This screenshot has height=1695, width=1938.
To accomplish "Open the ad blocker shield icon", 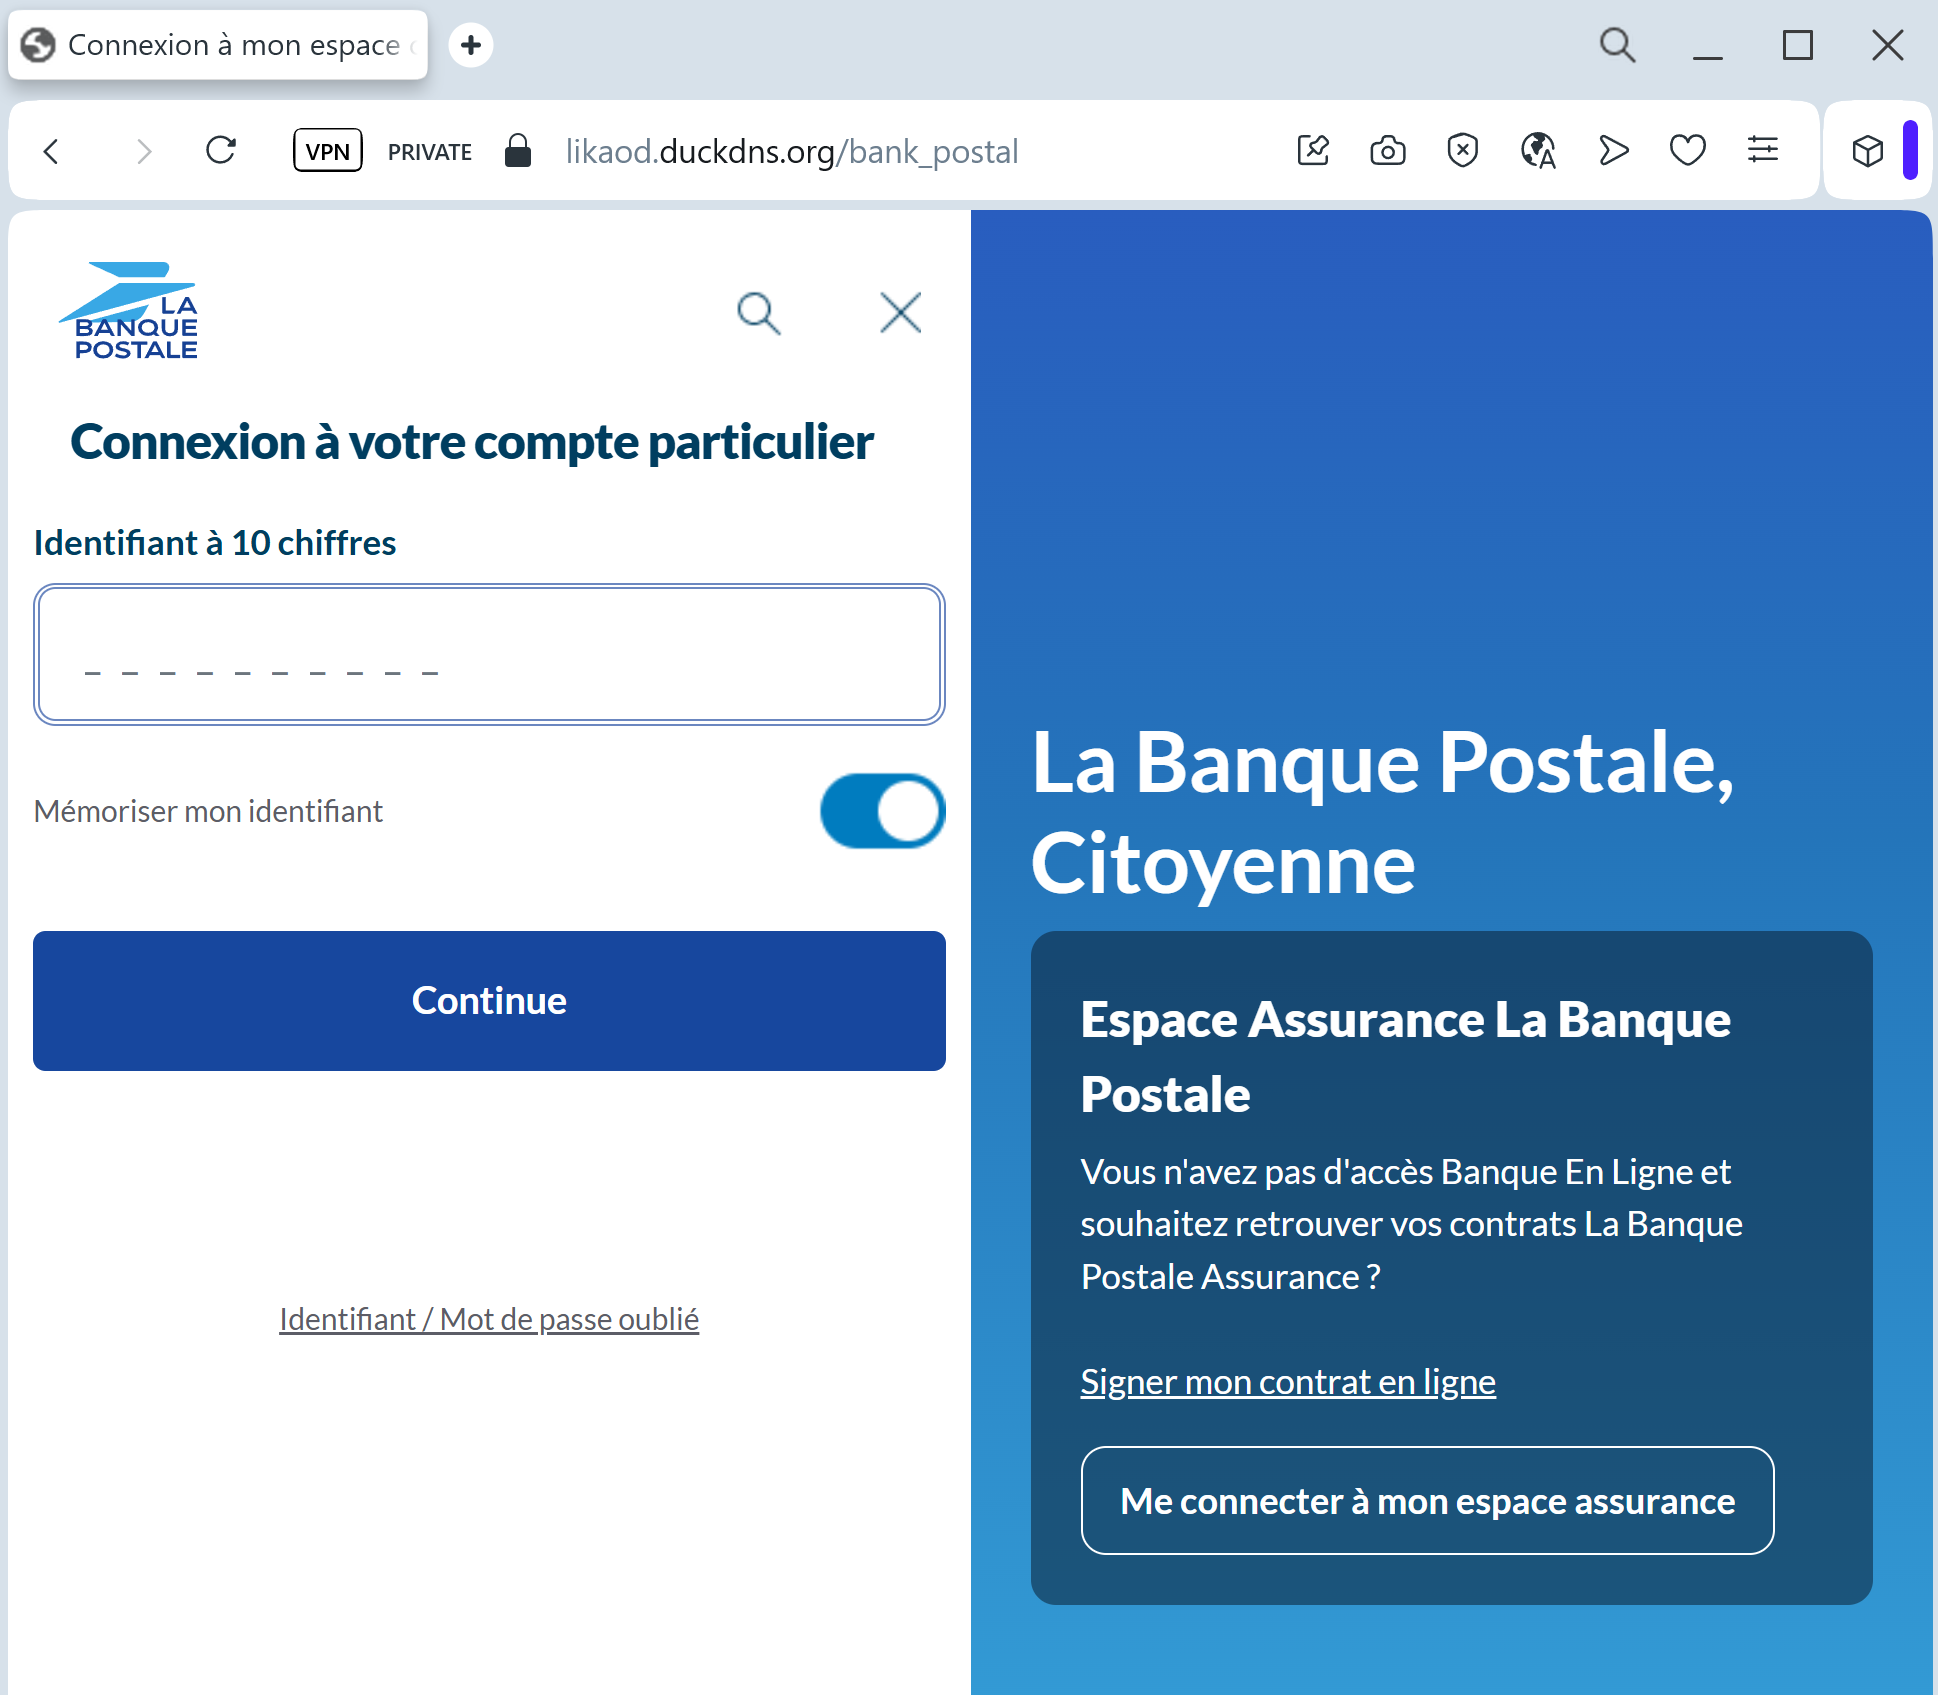I will 1463,151.
